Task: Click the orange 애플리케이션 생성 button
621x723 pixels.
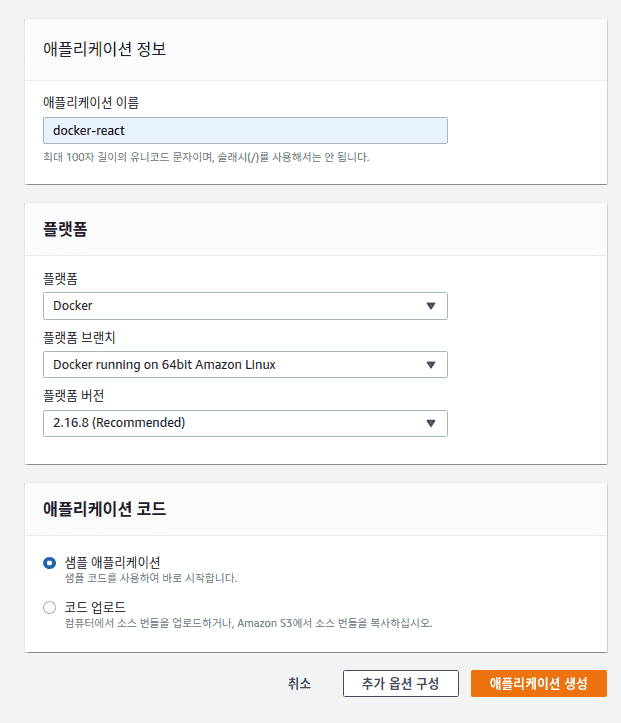Action: (x=538, y=684)
